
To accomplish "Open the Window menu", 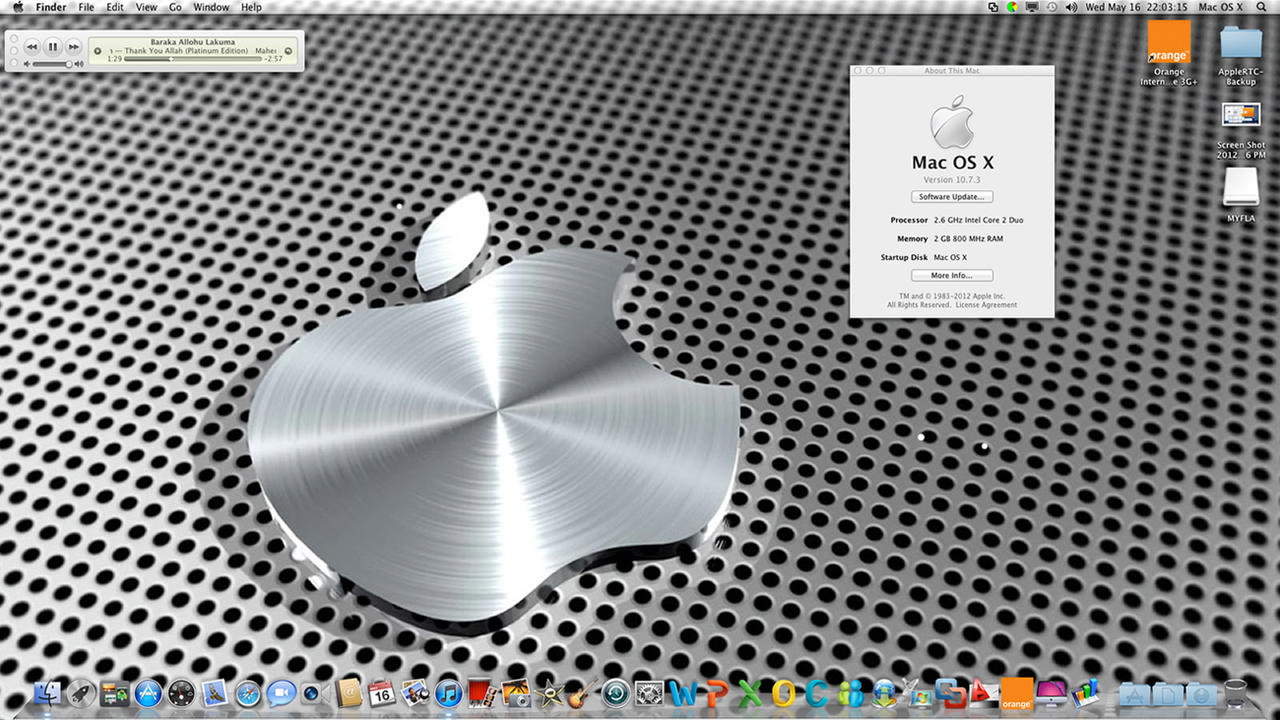I will [211, 7].
